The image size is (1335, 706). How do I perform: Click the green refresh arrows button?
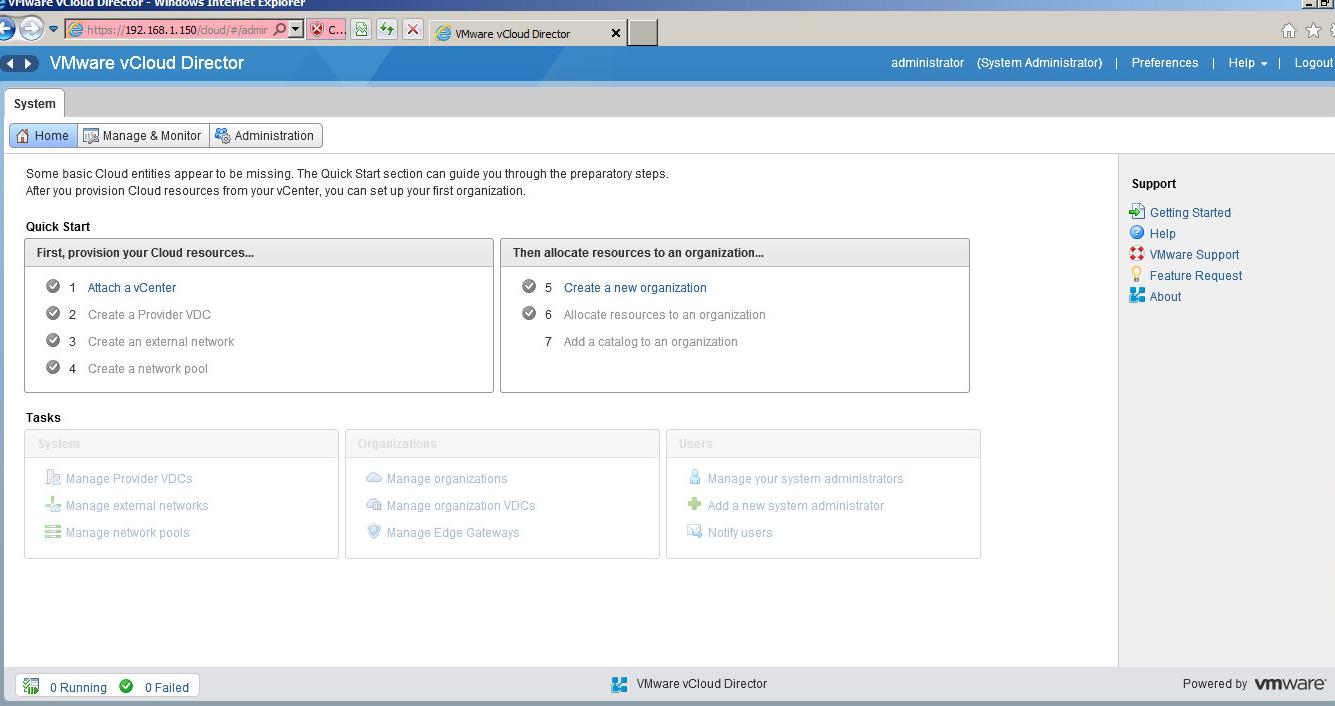tap(387, 29)
